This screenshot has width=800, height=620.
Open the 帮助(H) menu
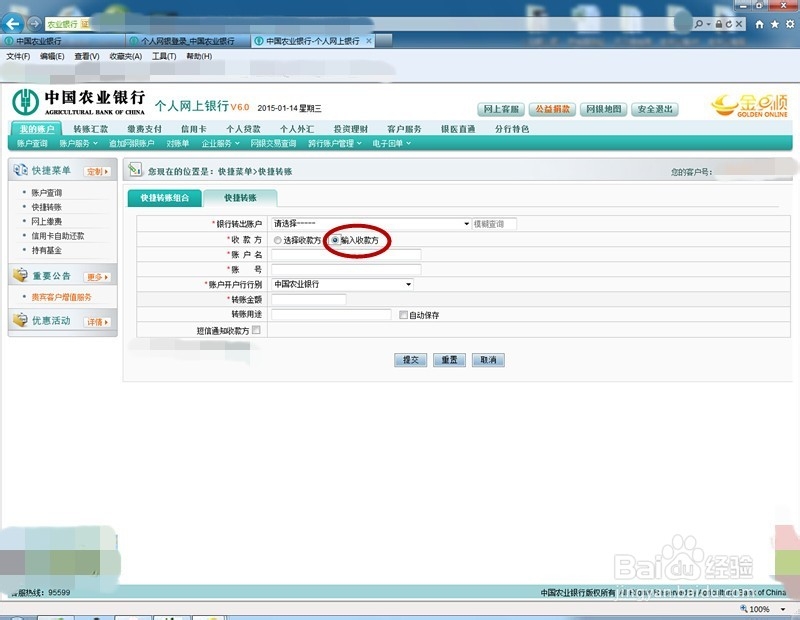[x=199, y=56]
